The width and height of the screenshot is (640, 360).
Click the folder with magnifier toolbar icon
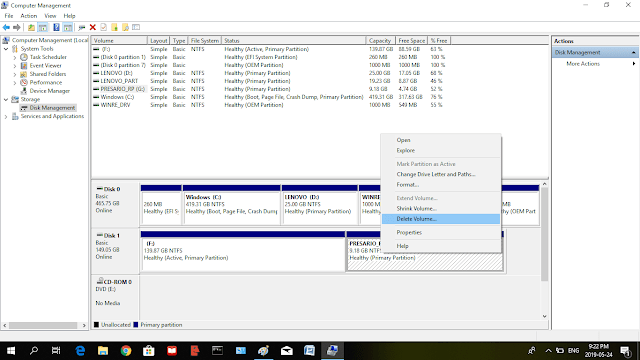(x=125, y=27)
